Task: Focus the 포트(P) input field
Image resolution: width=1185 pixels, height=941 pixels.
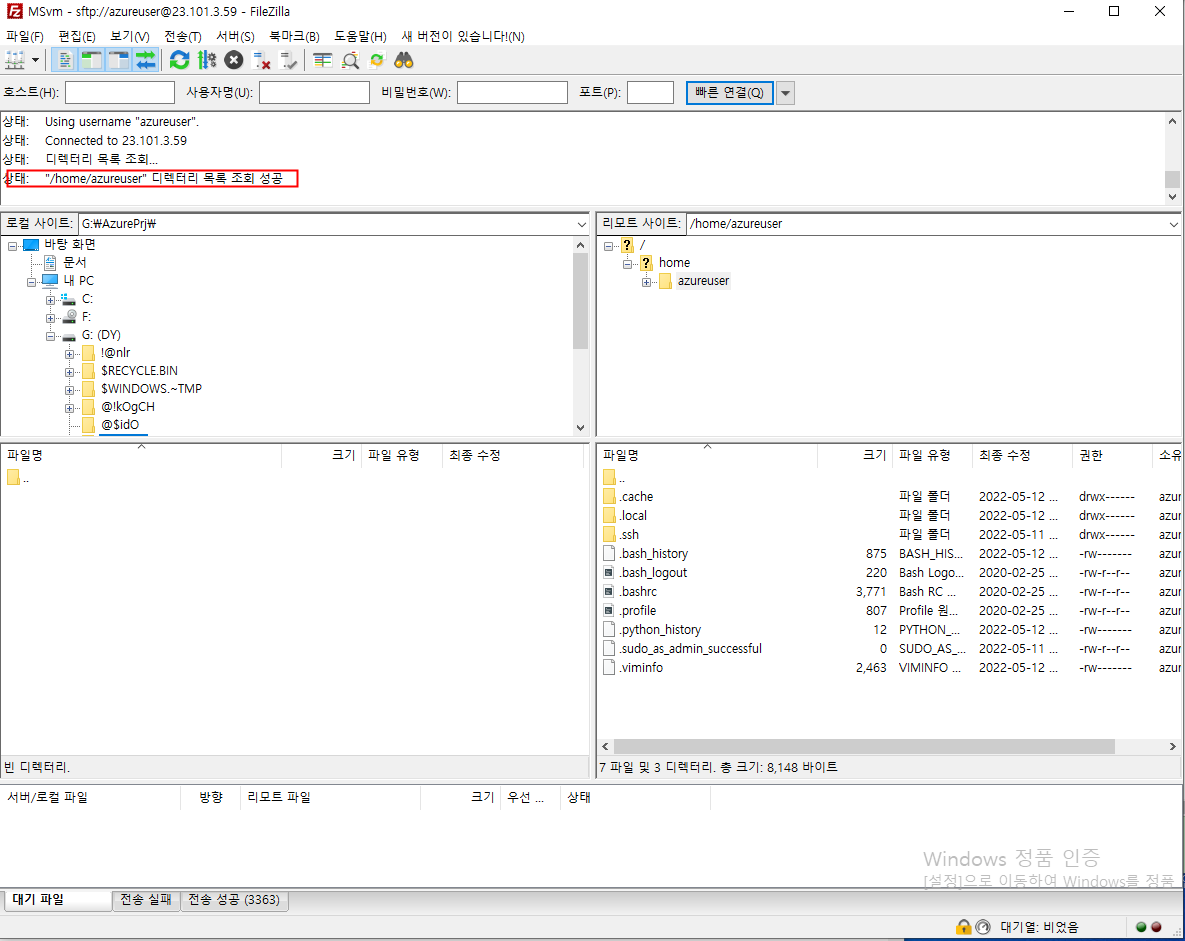Action: tap(650, 92)
